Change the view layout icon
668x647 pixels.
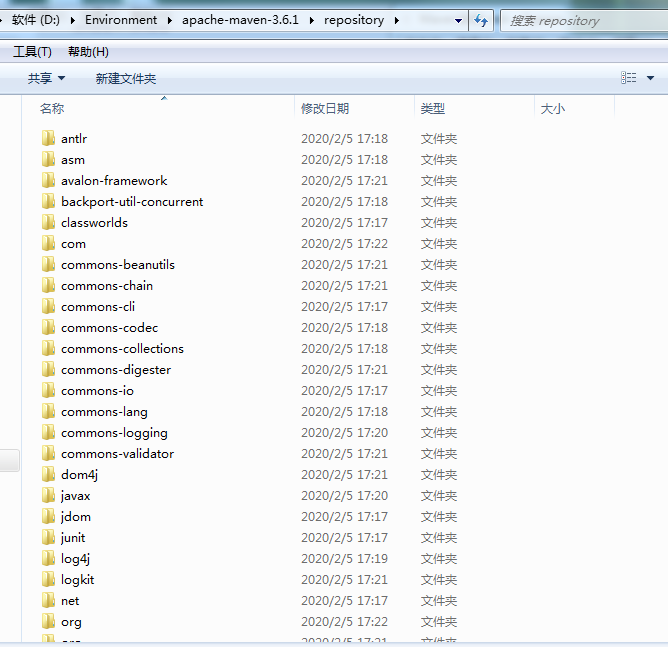click(x=628, y=78)
